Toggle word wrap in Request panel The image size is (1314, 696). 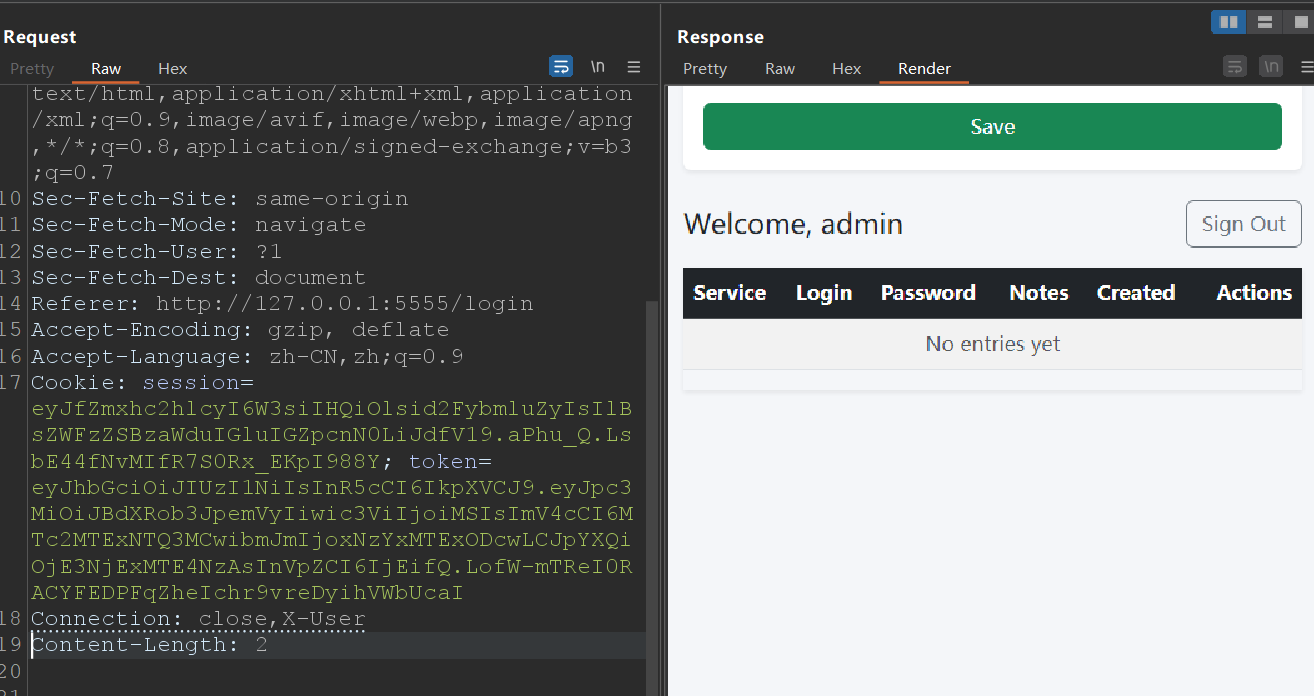561,67
